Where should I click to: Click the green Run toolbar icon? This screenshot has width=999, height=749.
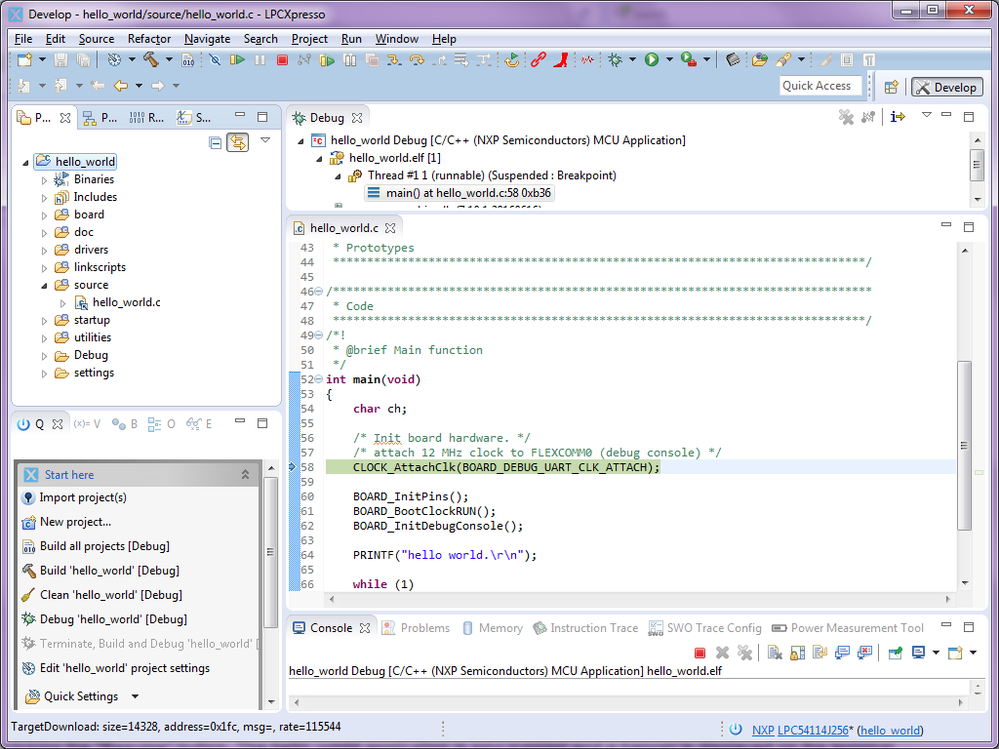coord(651,60)
